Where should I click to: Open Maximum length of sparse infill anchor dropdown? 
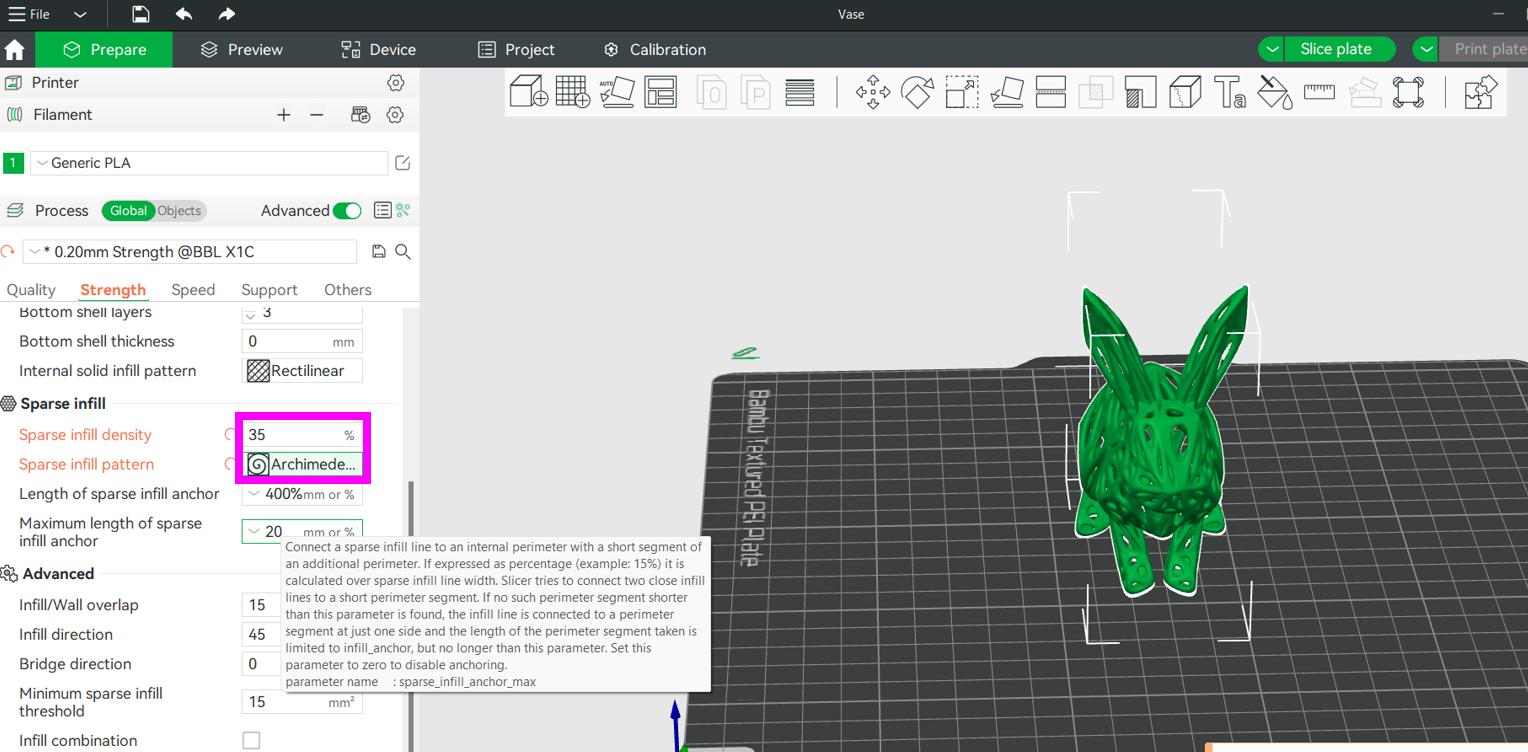point(302,531)
